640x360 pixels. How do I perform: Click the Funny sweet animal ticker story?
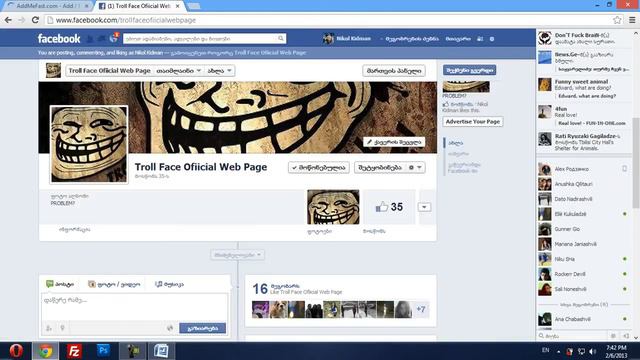[x=584, y=89]
